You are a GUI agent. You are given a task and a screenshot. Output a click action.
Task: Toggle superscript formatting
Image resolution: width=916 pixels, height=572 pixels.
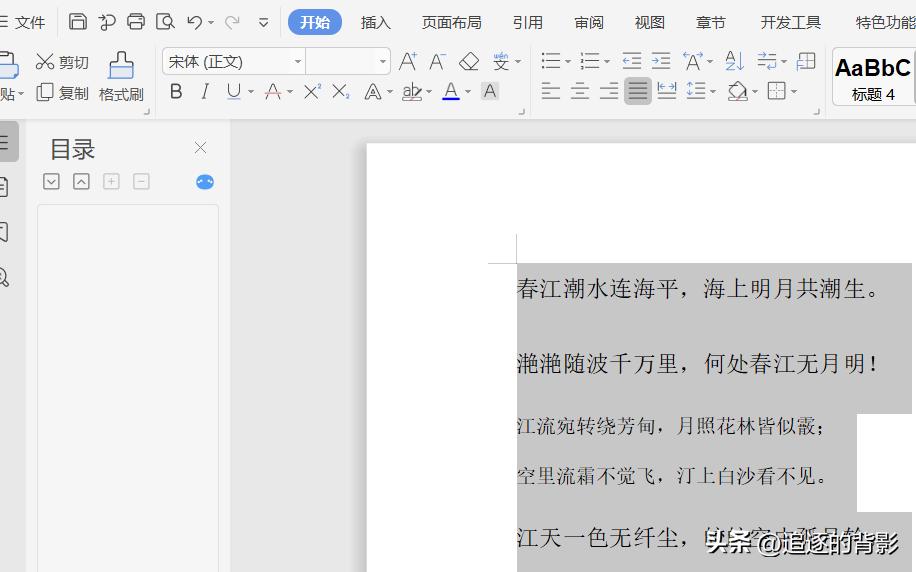[x=312, y=92]
